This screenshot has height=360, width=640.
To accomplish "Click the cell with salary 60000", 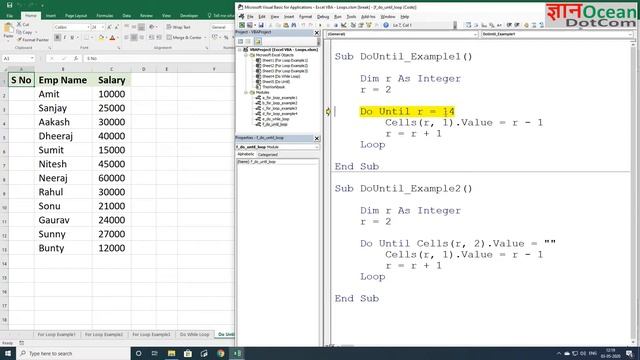I will pyautogui.click(x=111, y=178).
